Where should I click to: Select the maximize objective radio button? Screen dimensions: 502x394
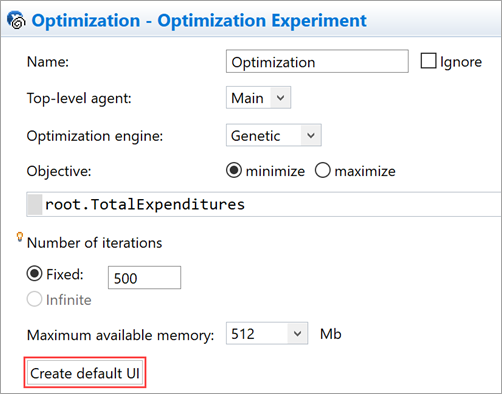(x=322, y=170)
